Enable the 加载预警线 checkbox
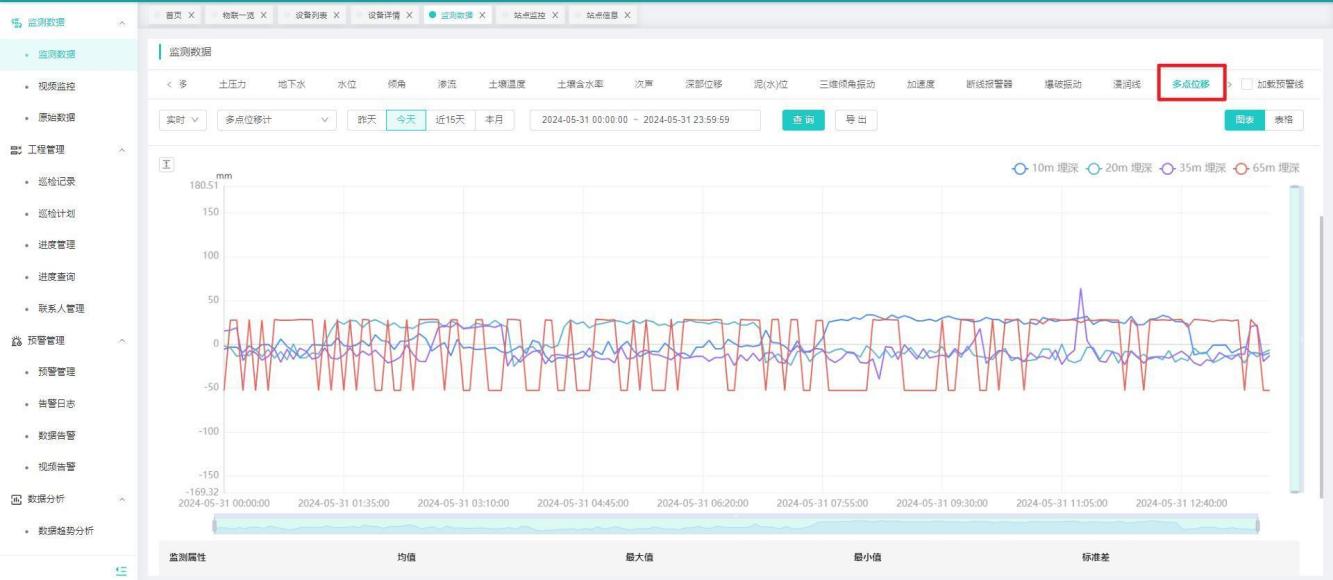The width and height of the screenshot is (1333, 580). tap(1246, 84)
